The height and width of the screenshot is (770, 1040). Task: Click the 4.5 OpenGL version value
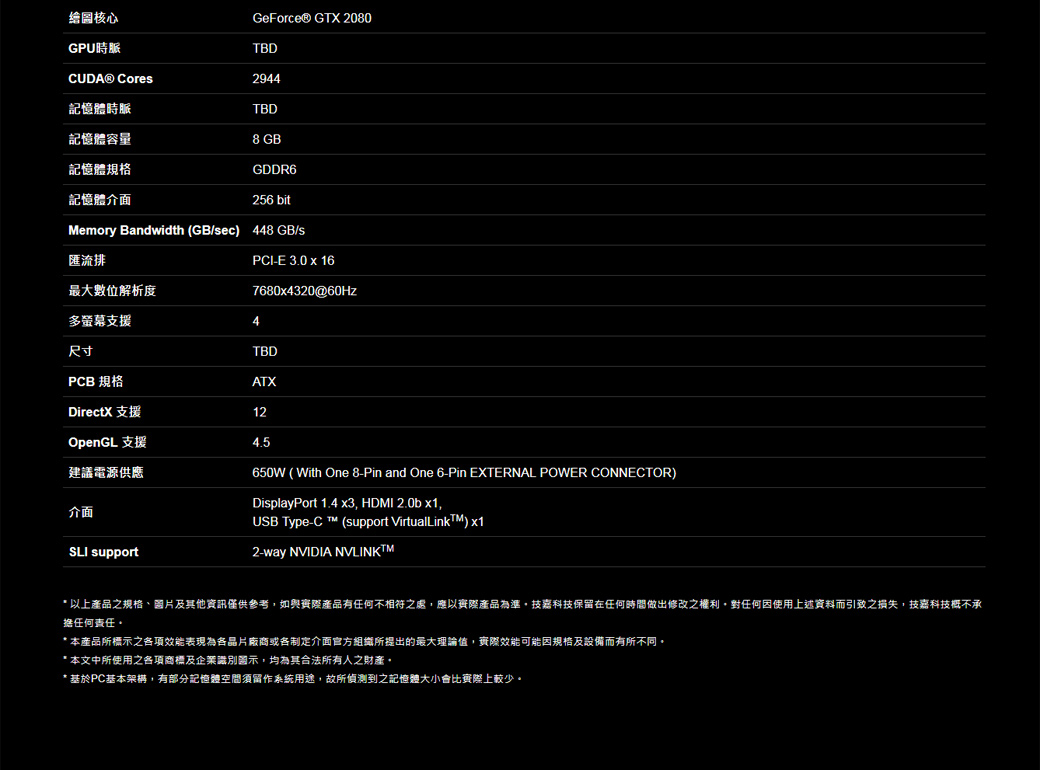click(x=261, y=442)
